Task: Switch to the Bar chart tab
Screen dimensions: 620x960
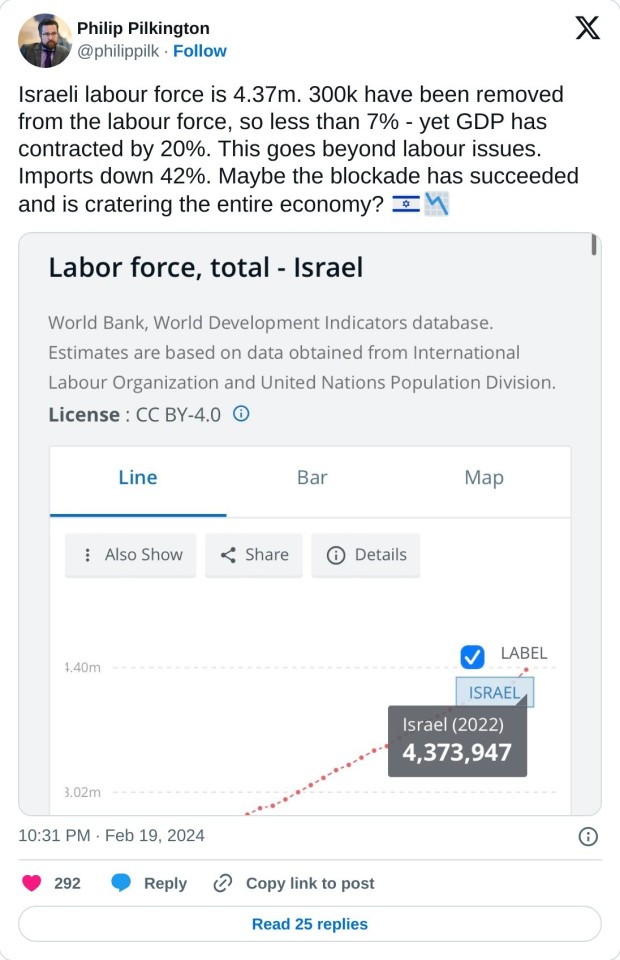Action: [x=312, y=478]
